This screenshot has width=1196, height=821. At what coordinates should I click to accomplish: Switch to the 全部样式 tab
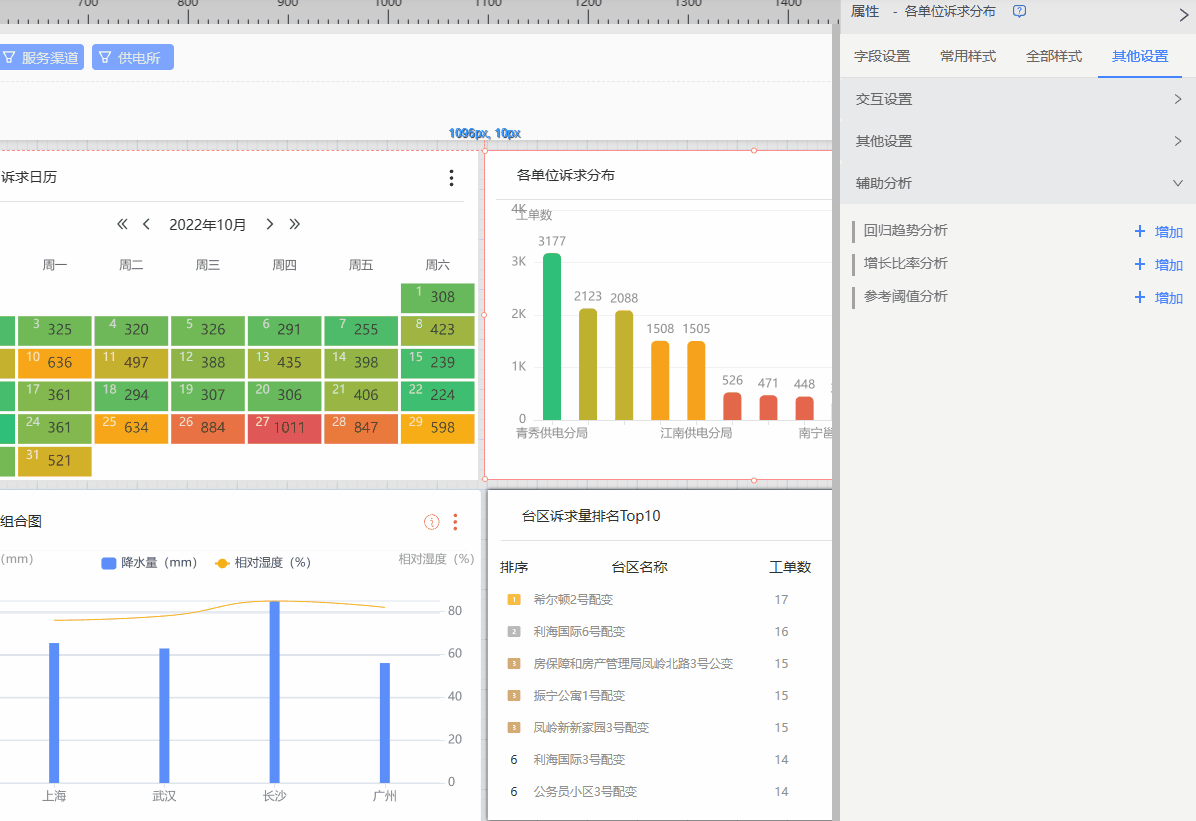pyautogui.click(x=1054, y=56)
